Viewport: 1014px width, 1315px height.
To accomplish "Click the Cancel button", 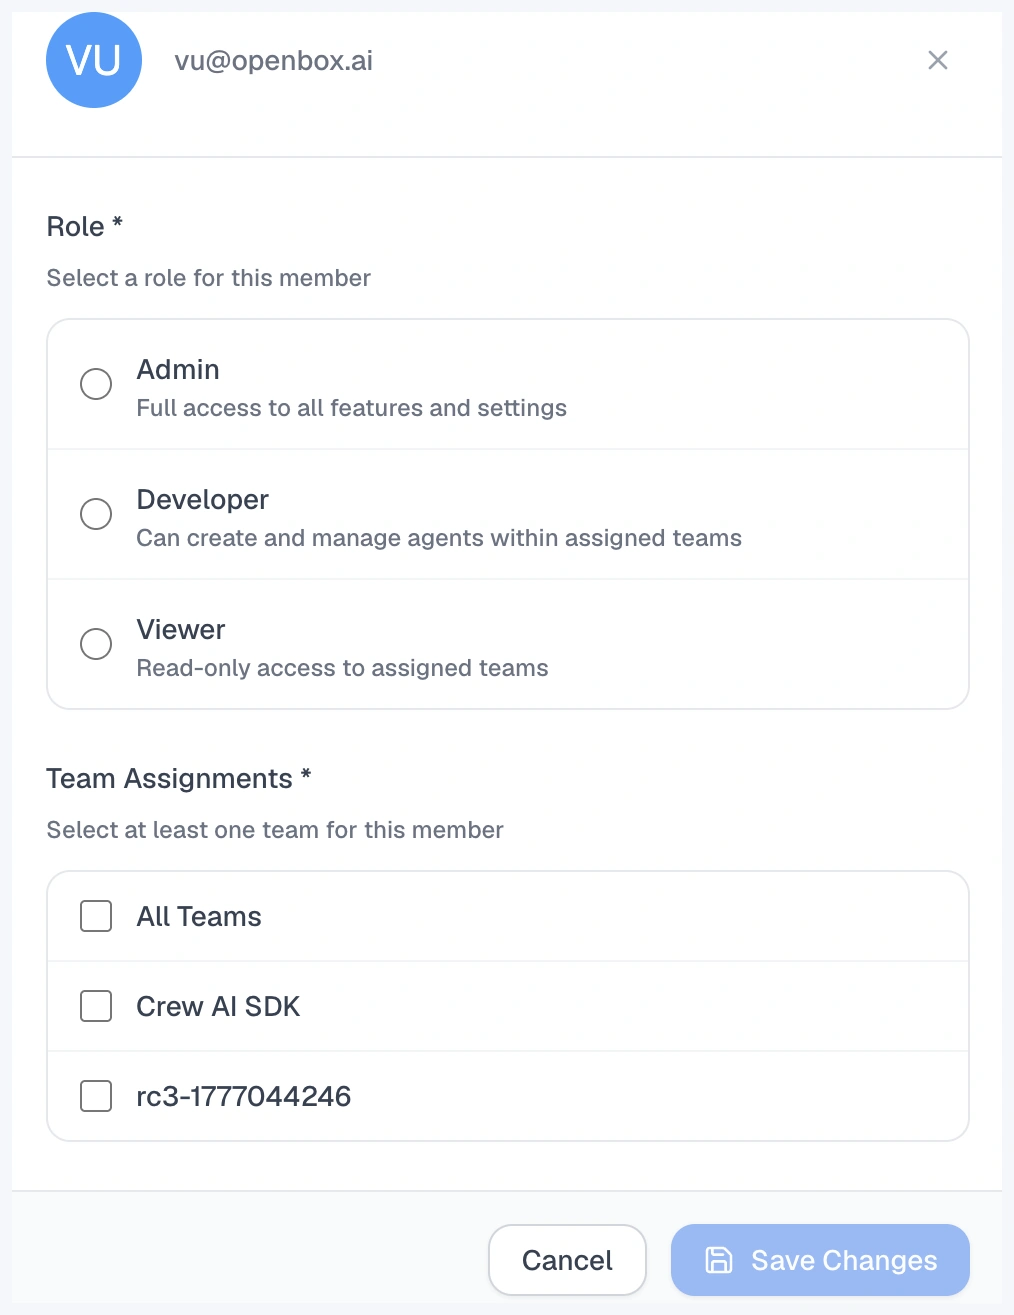I will 567,1260.
